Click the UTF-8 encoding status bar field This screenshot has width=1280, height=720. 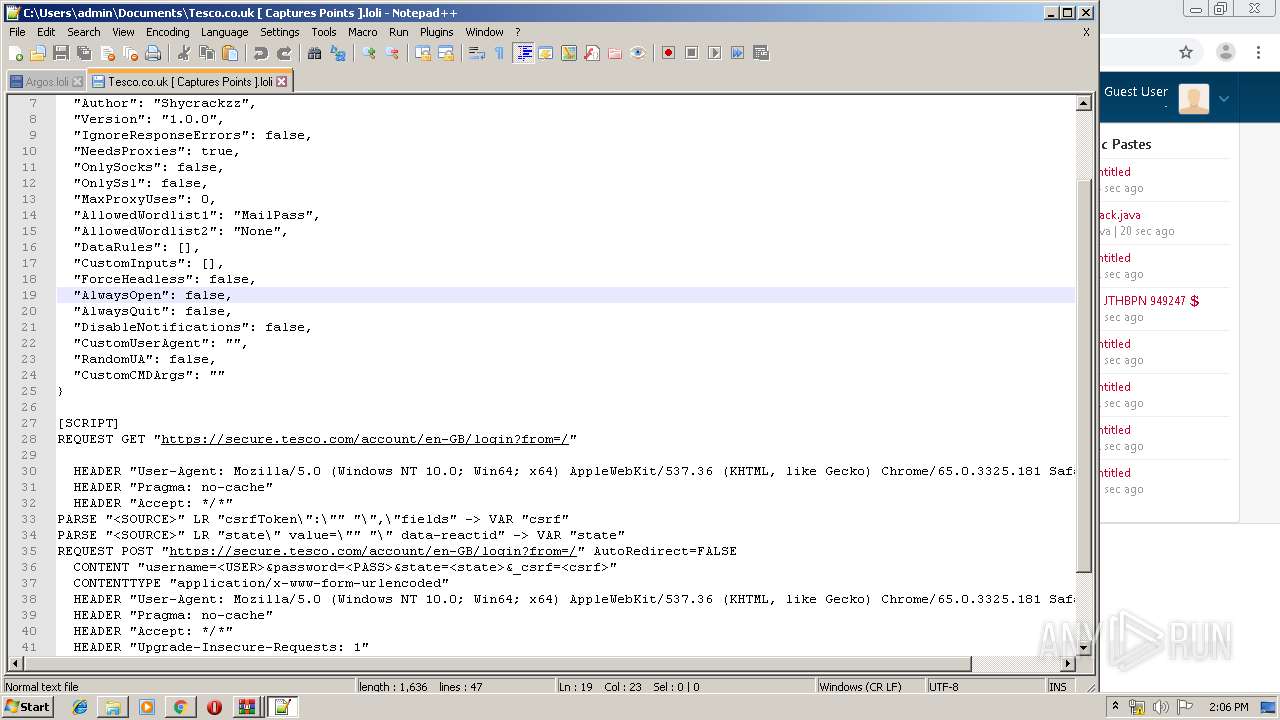985,687
